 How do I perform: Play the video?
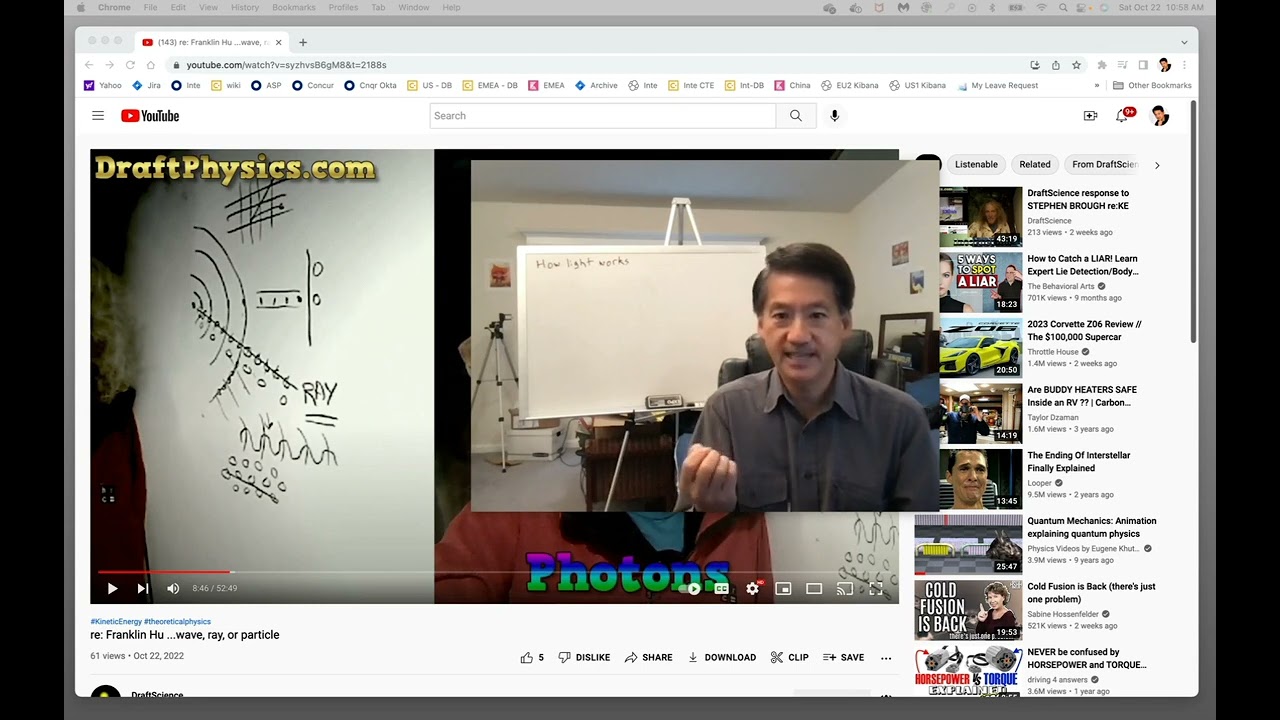[112, 589]
